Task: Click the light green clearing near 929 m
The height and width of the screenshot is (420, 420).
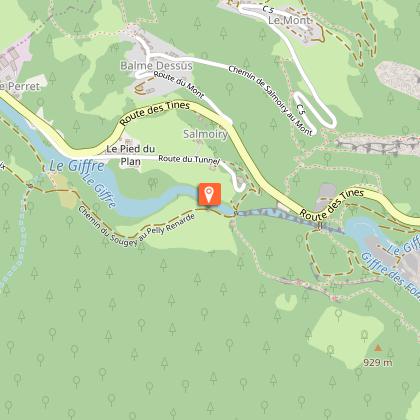Action: (347, 337)
